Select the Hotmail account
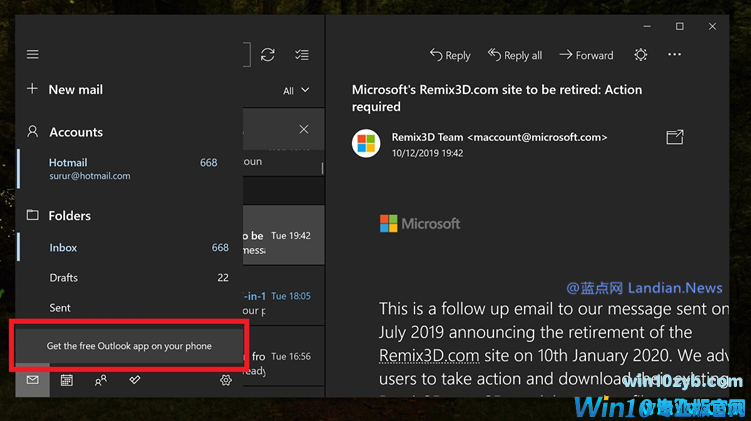The image size is (751, 421). click(130, 169)
